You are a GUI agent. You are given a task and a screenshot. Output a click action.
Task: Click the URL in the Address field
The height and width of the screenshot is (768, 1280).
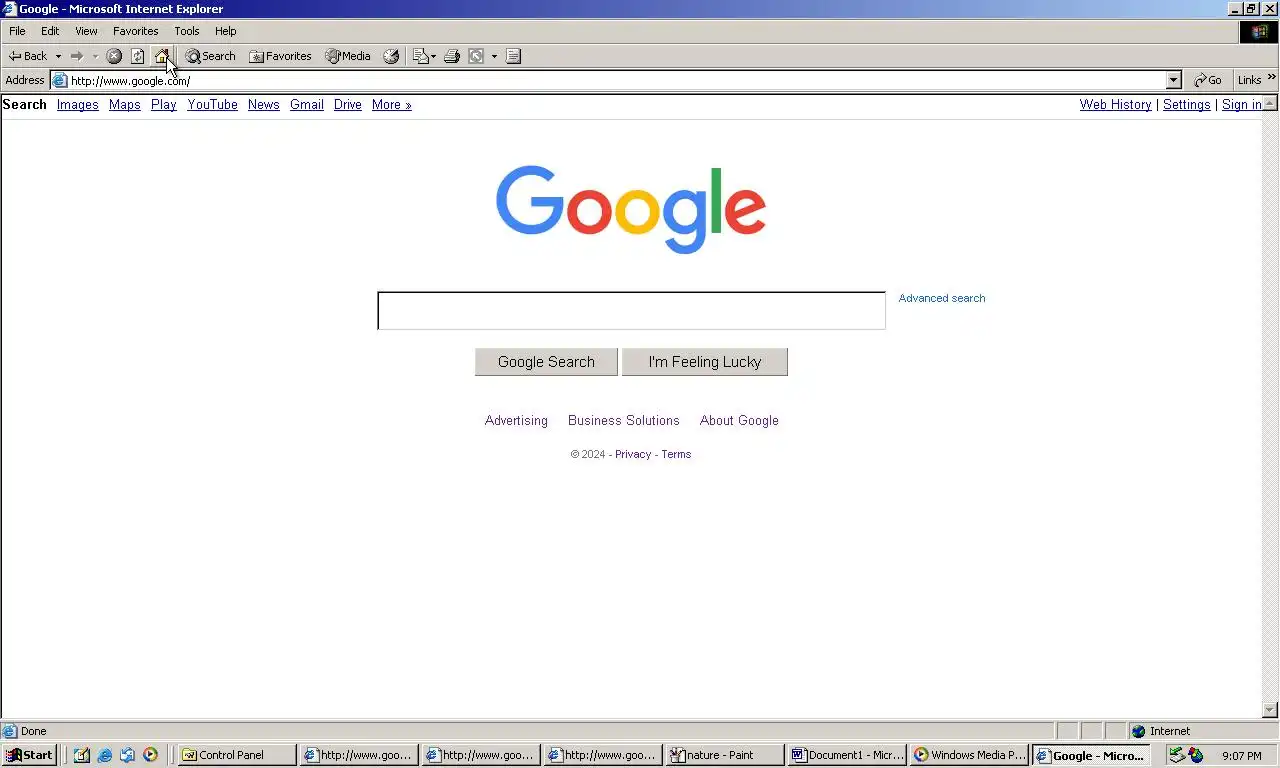[130, 81]
